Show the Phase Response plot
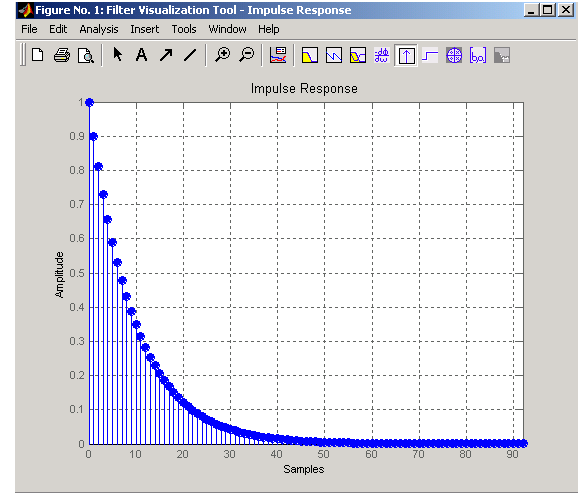The height and width of the screenshot is (493, 578). 334,56
